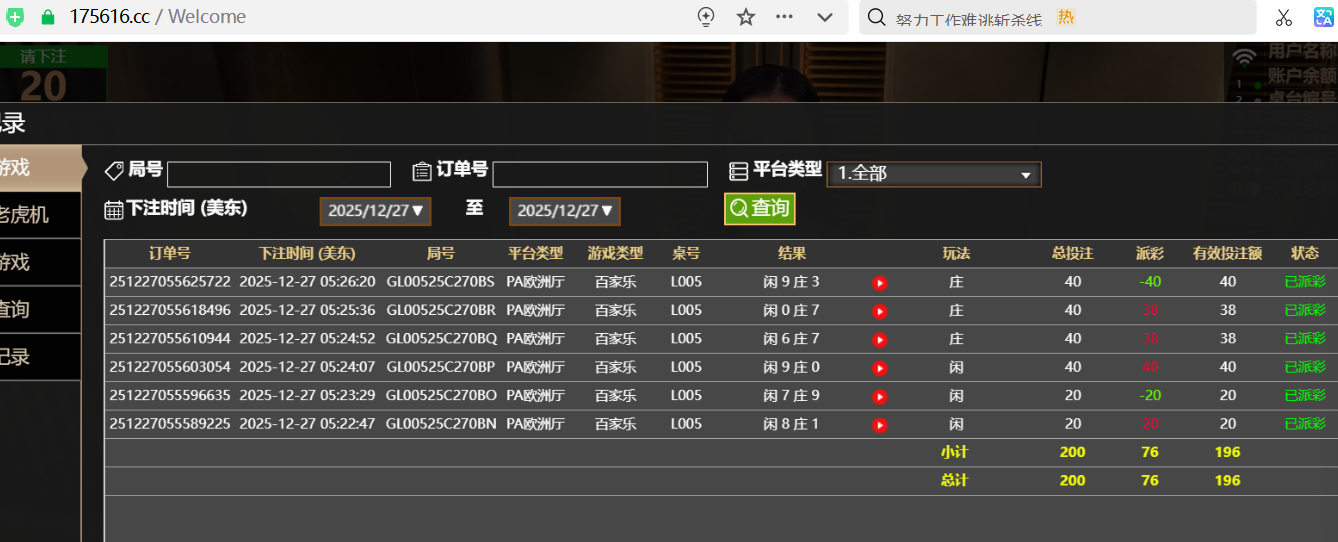The width and height of the screenshot is (1338, 542).
Task: Open the three-dot browser menu
Action: [785, 17]
